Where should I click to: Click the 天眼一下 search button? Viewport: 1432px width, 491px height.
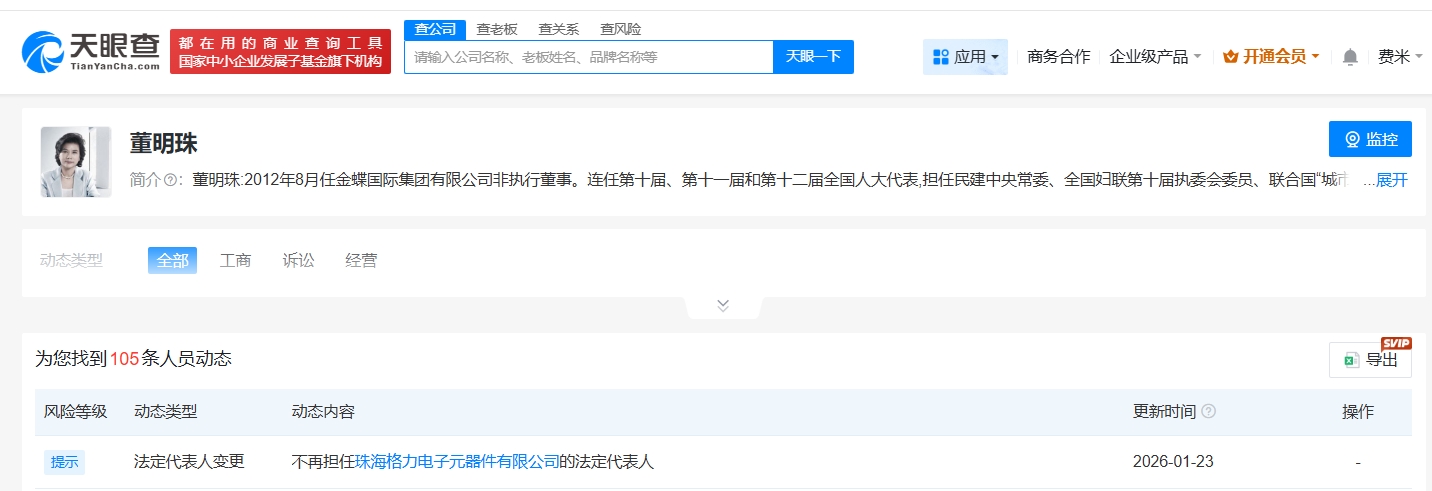click(x=813, y=57)
